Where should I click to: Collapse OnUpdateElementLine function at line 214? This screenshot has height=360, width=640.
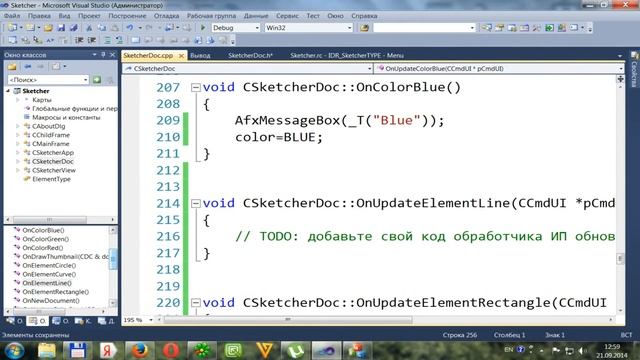(196, 203)
